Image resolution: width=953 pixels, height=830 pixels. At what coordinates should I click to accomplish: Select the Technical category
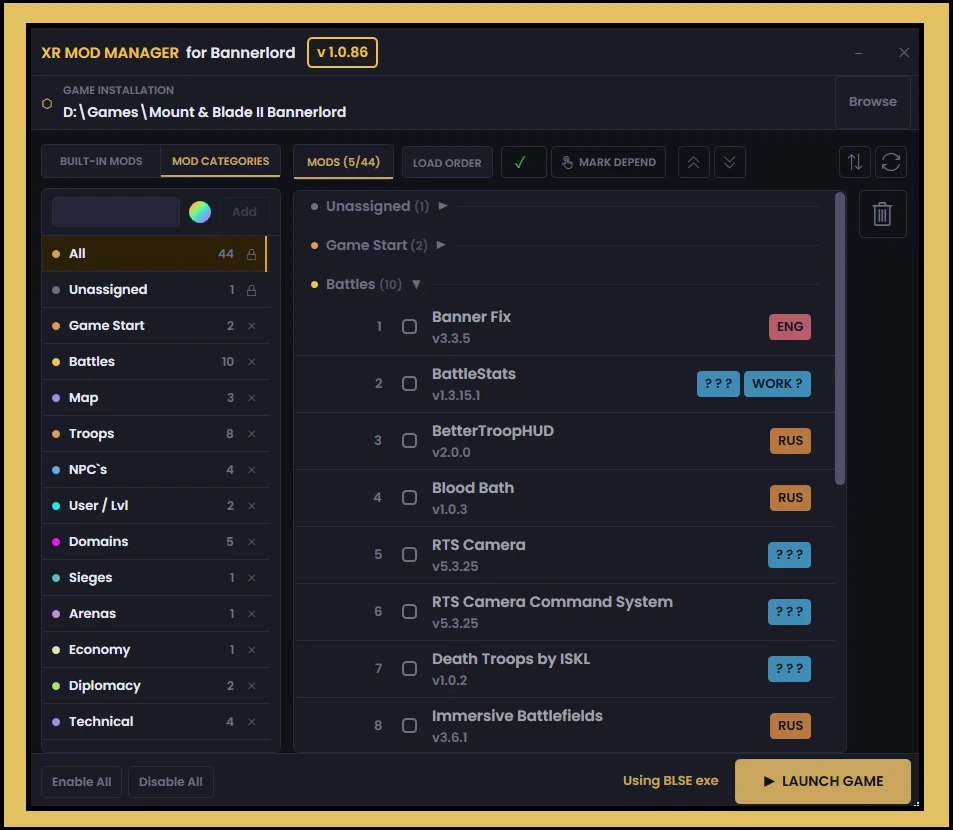156,721
